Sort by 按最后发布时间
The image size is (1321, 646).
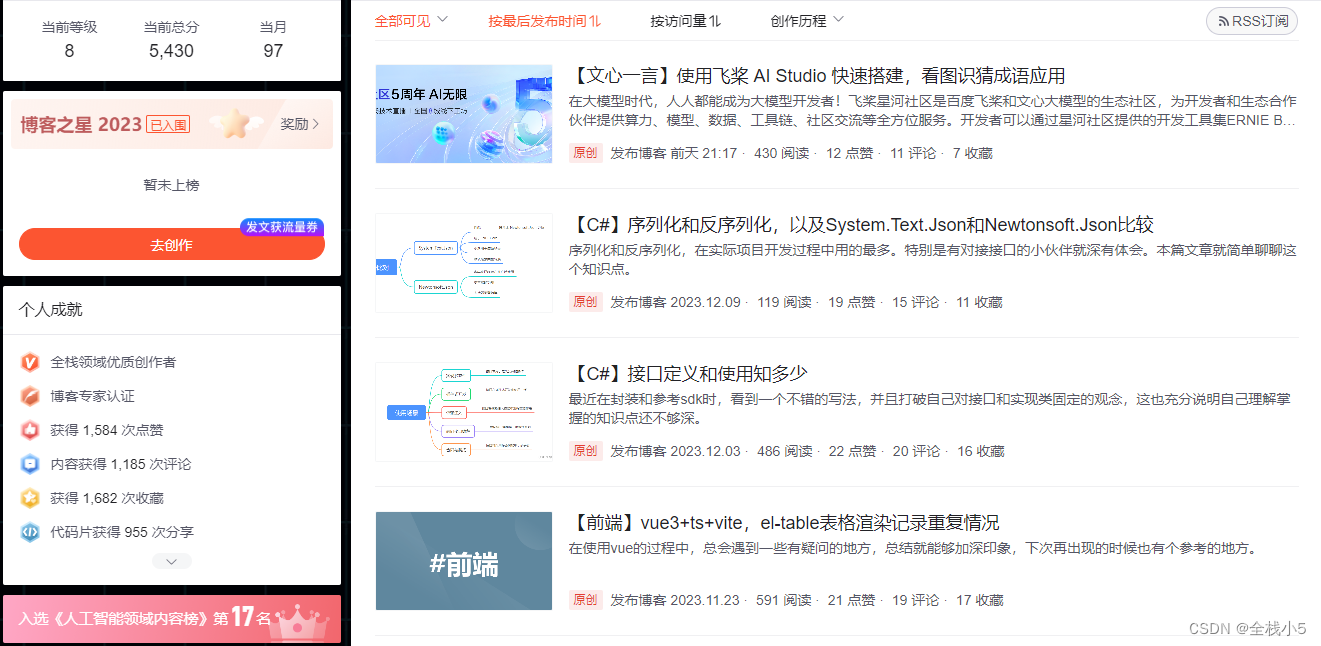(544, 20)
